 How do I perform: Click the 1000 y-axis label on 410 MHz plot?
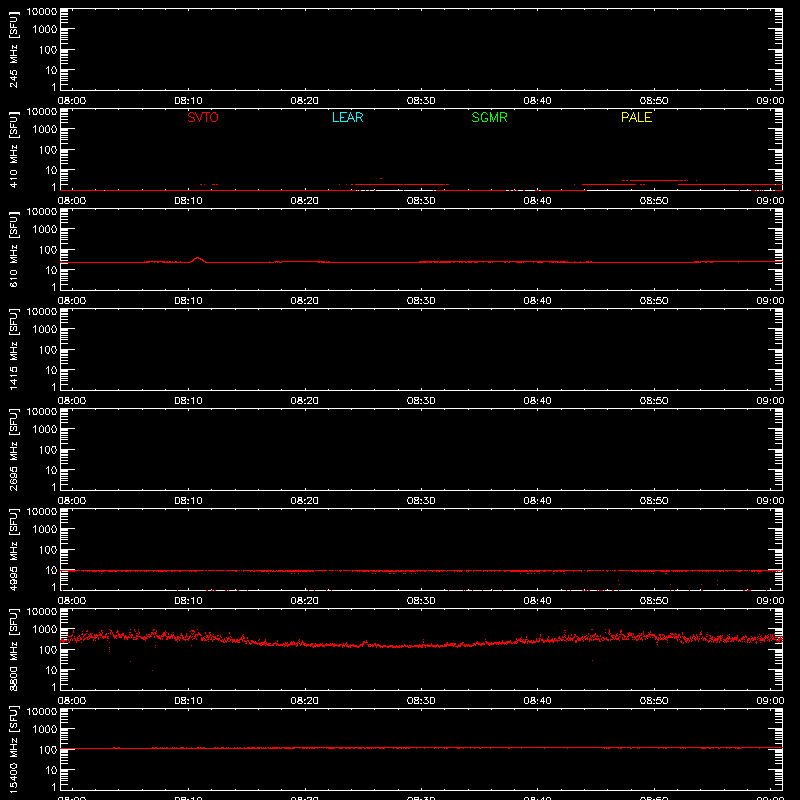coord(44,130)
